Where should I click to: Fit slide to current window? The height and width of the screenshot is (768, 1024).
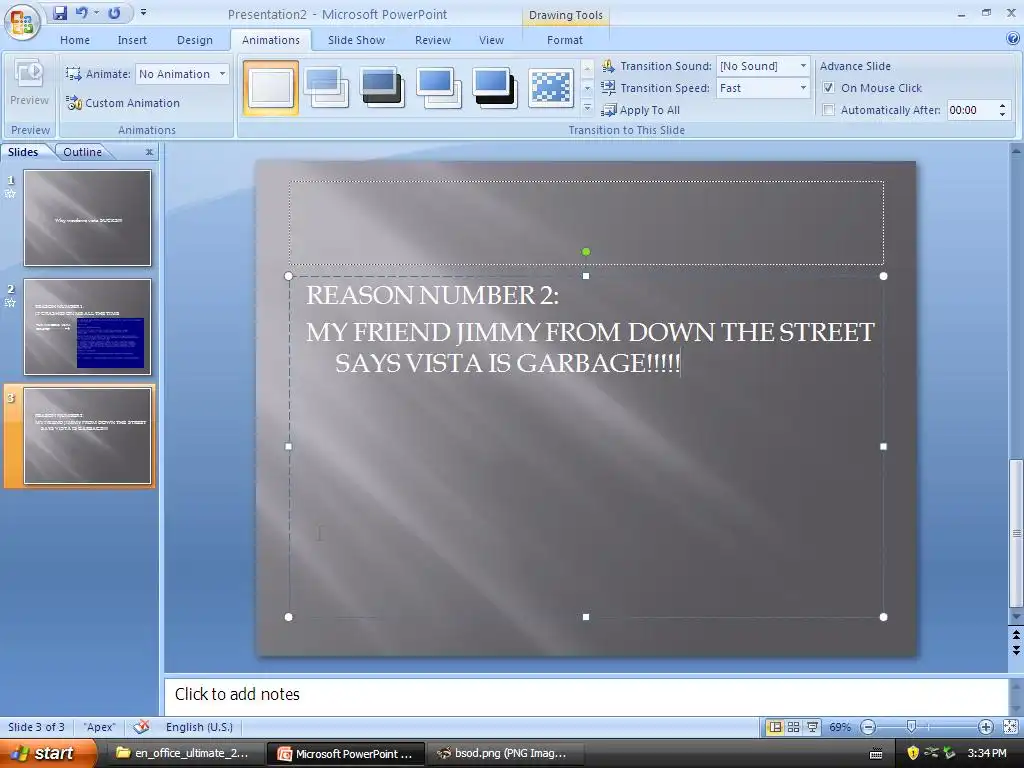click(x=1010, y=727)
